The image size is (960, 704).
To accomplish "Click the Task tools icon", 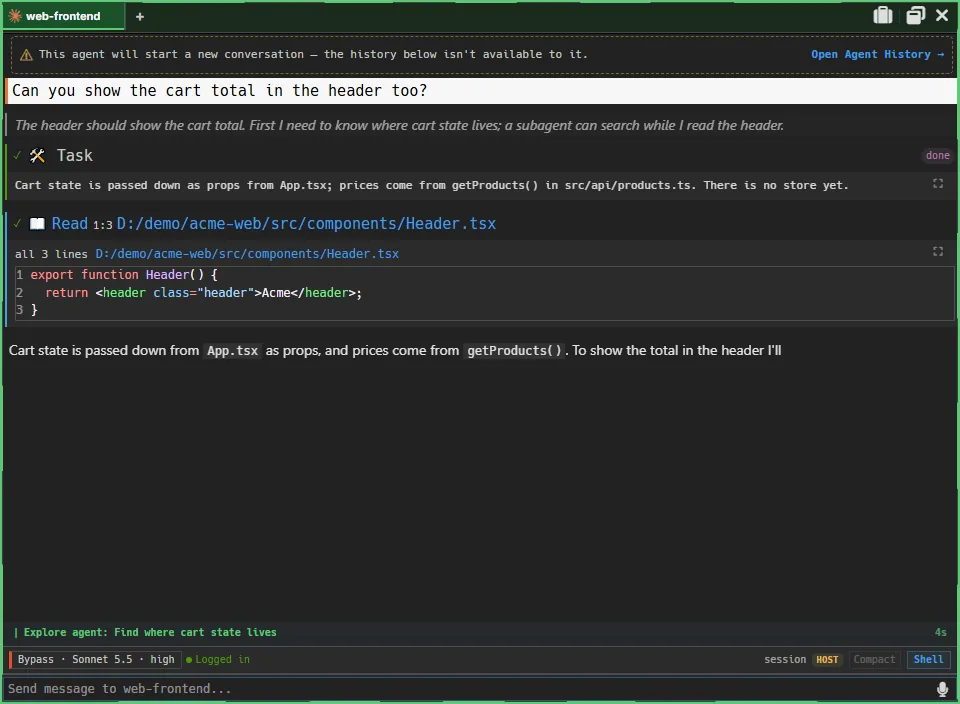I will [x=37, y=156].
